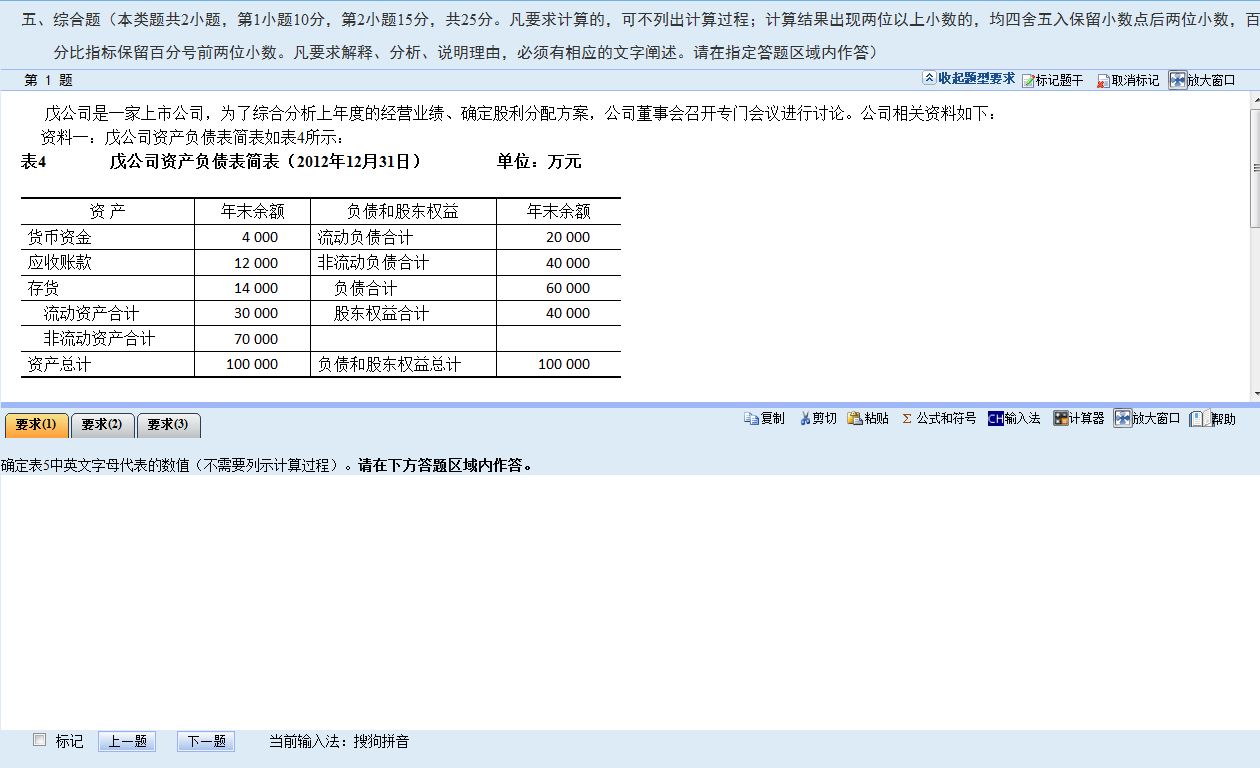This screenshot has width=1260, height=768.
Task: Click the 上一题 previous question button
Action: 127,741
